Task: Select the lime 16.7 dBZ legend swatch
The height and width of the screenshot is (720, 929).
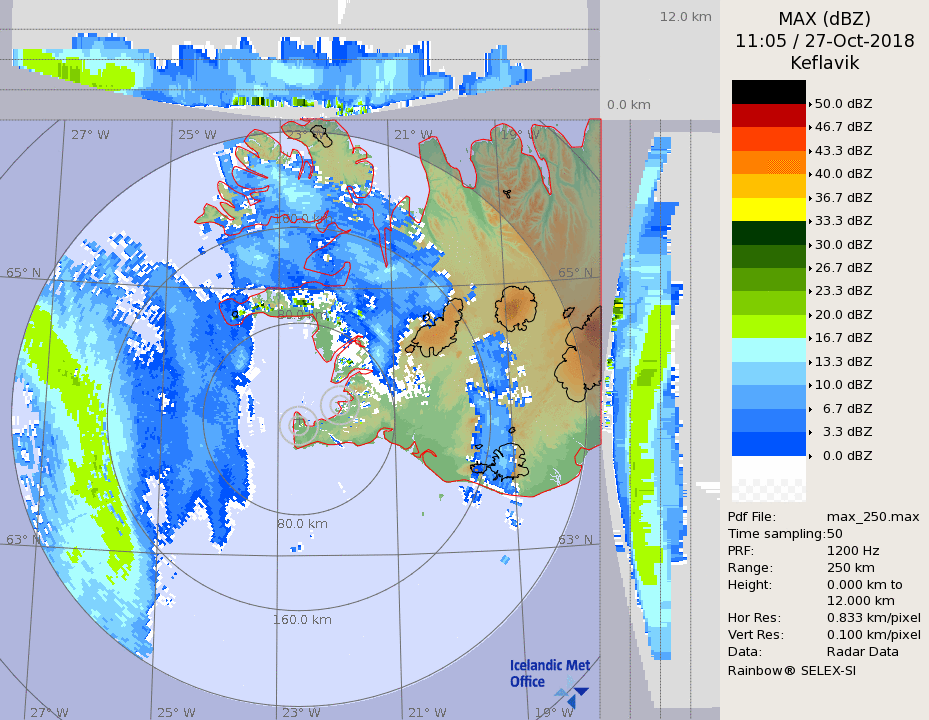Action: point(768,326)
